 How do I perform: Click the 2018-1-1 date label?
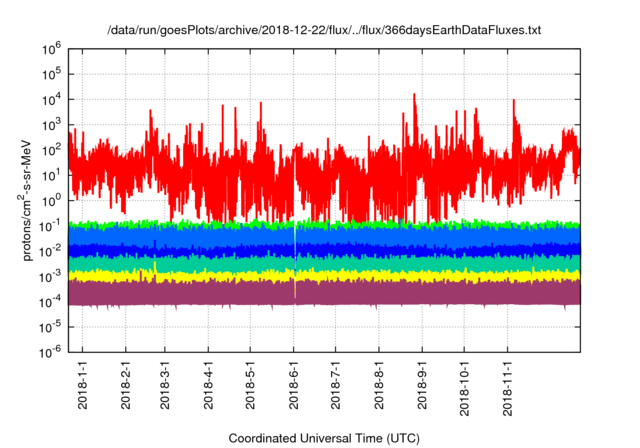(82, 385)
